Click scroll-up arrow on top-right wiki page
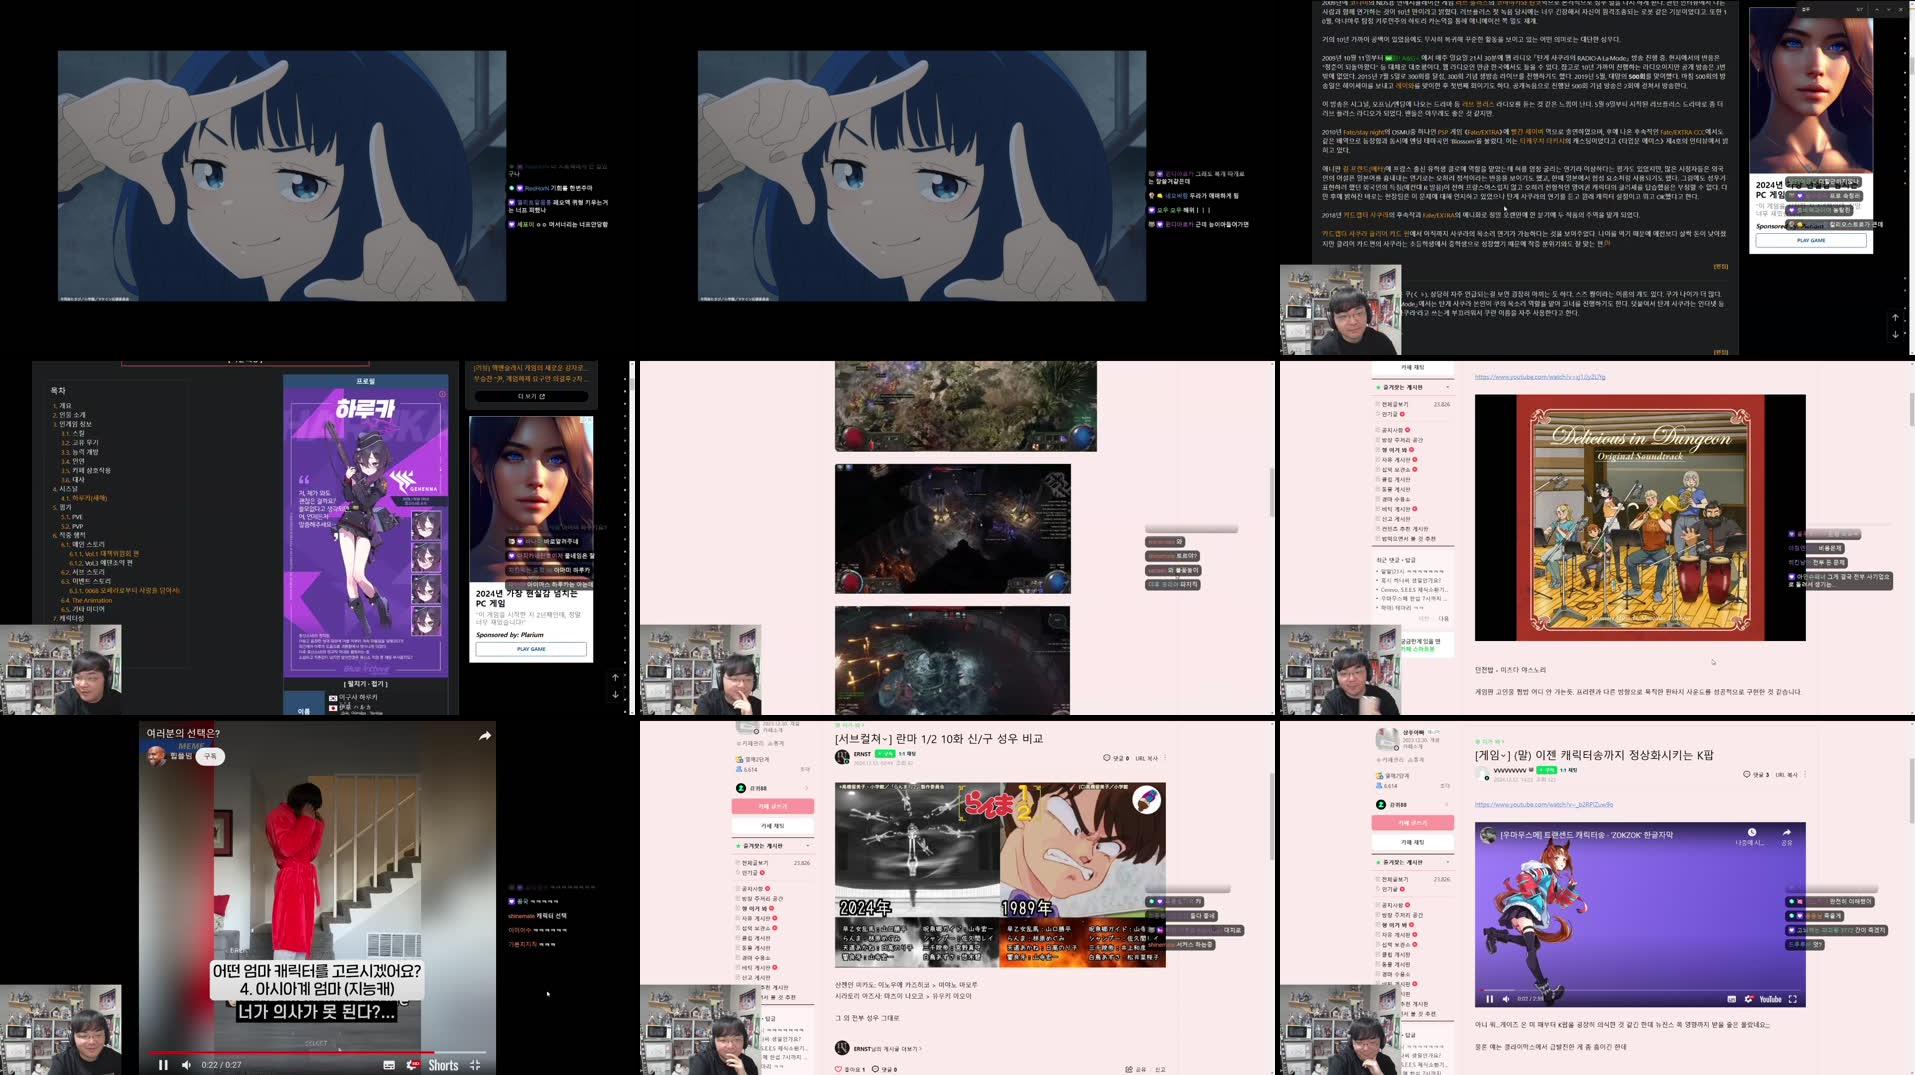Viewport: 1915px width, 1075px height. (x=1895, y=318)
